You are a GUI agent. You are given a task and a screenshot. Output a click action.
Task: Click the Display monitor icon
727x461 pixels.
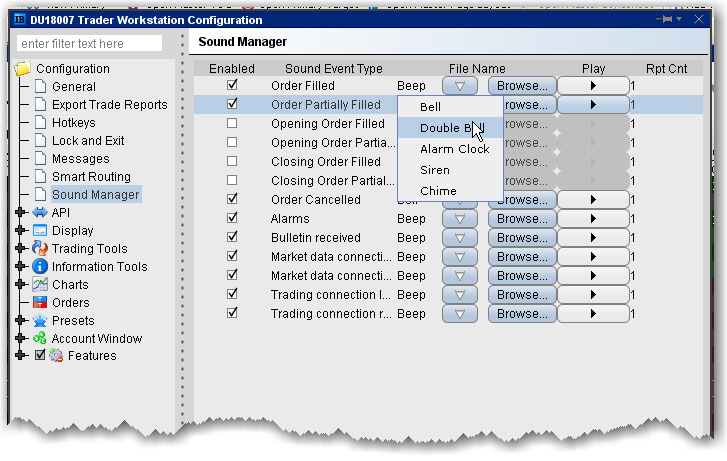coord(40,231)
